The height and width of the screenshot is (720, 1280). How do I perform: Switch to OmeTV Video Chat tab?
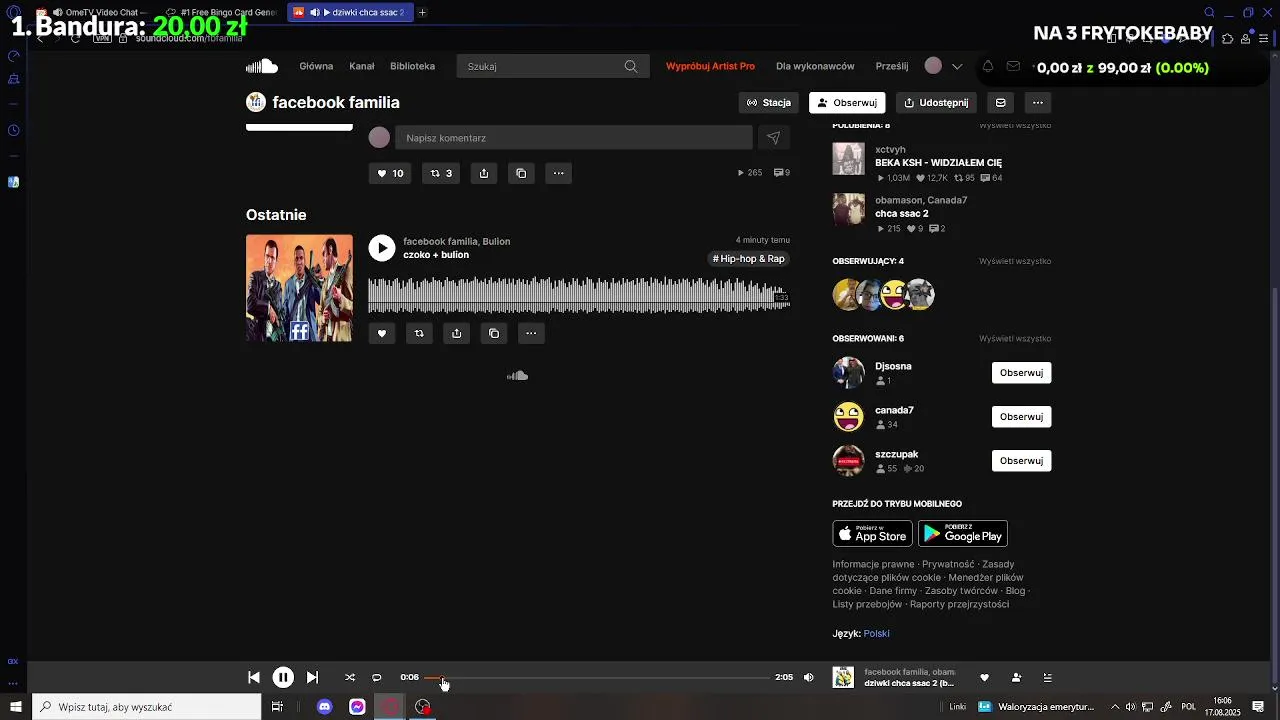pyautogui.click(x=93, y=12)
